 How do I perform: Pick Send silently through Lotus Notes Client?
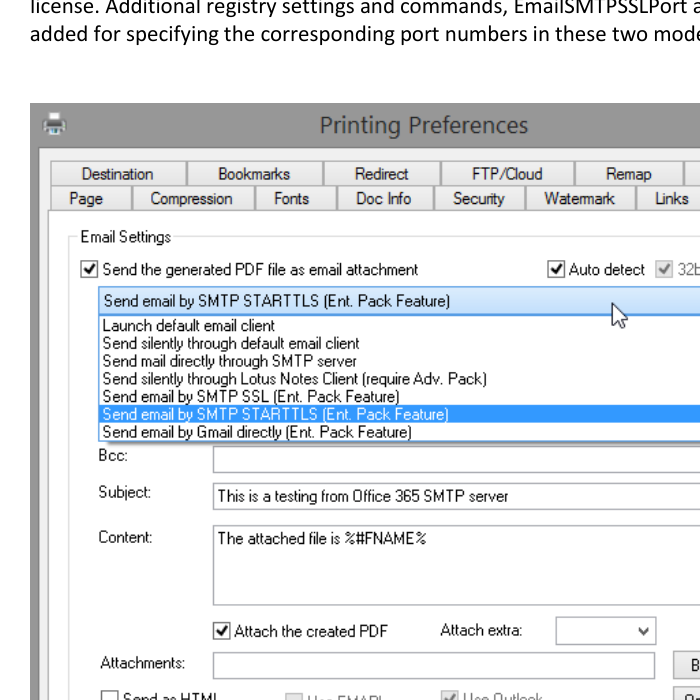[399, 379]
